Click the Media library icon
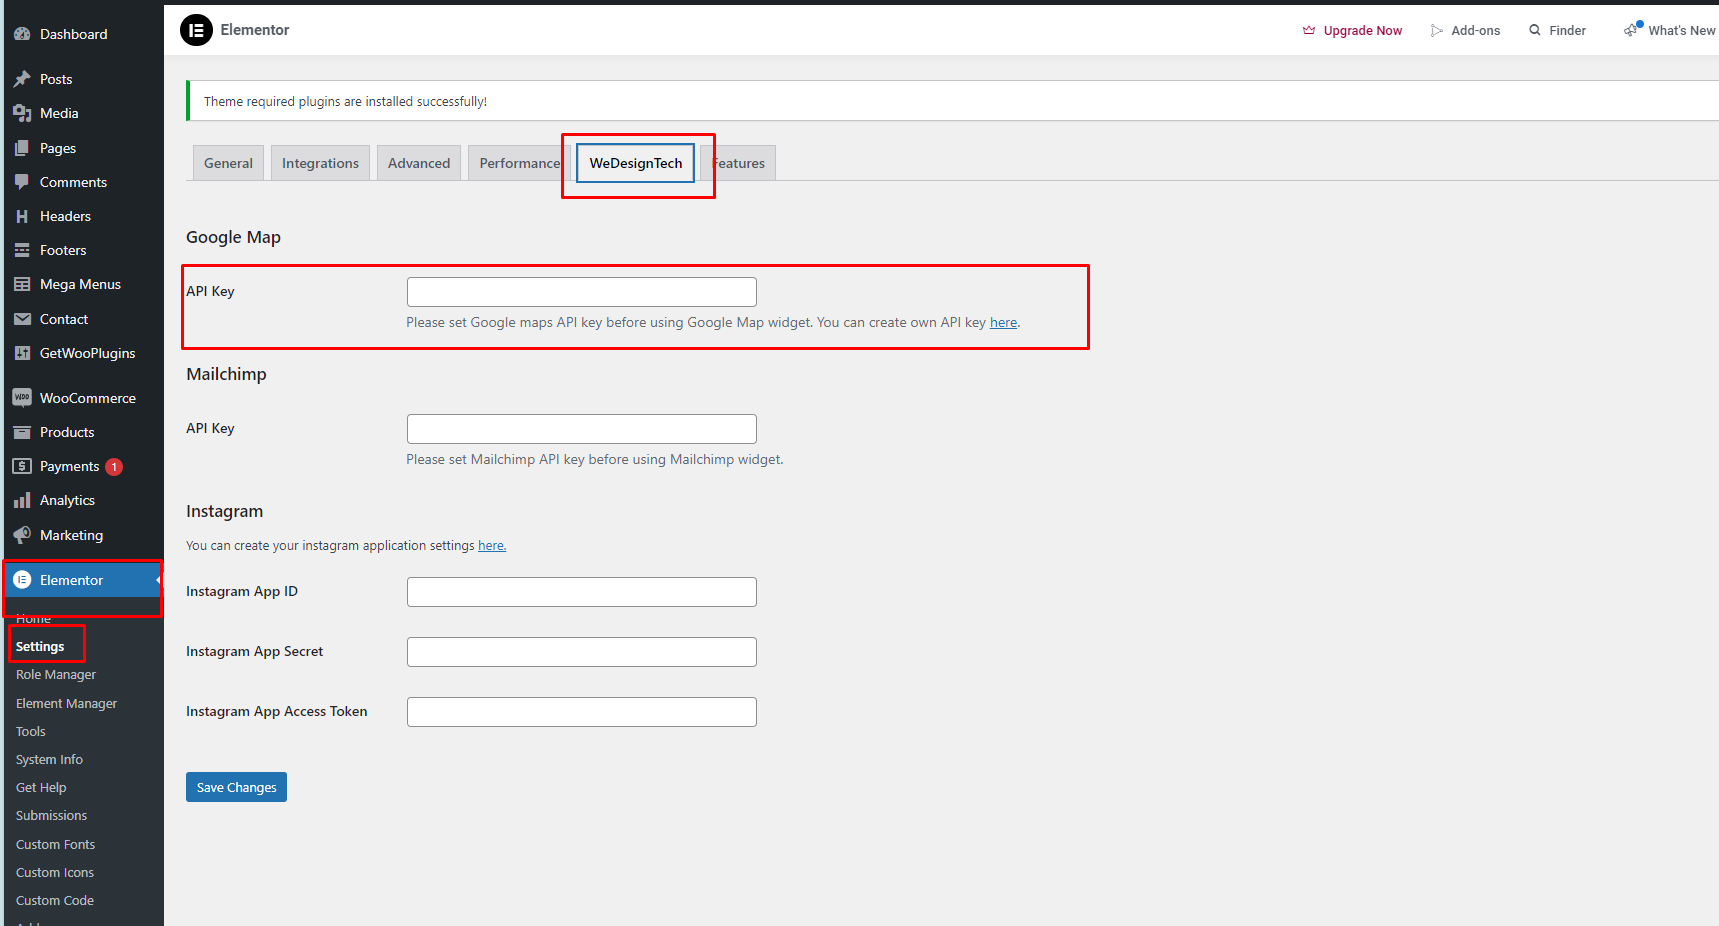Screen dimensions: 1719x926 coord(22,113)
